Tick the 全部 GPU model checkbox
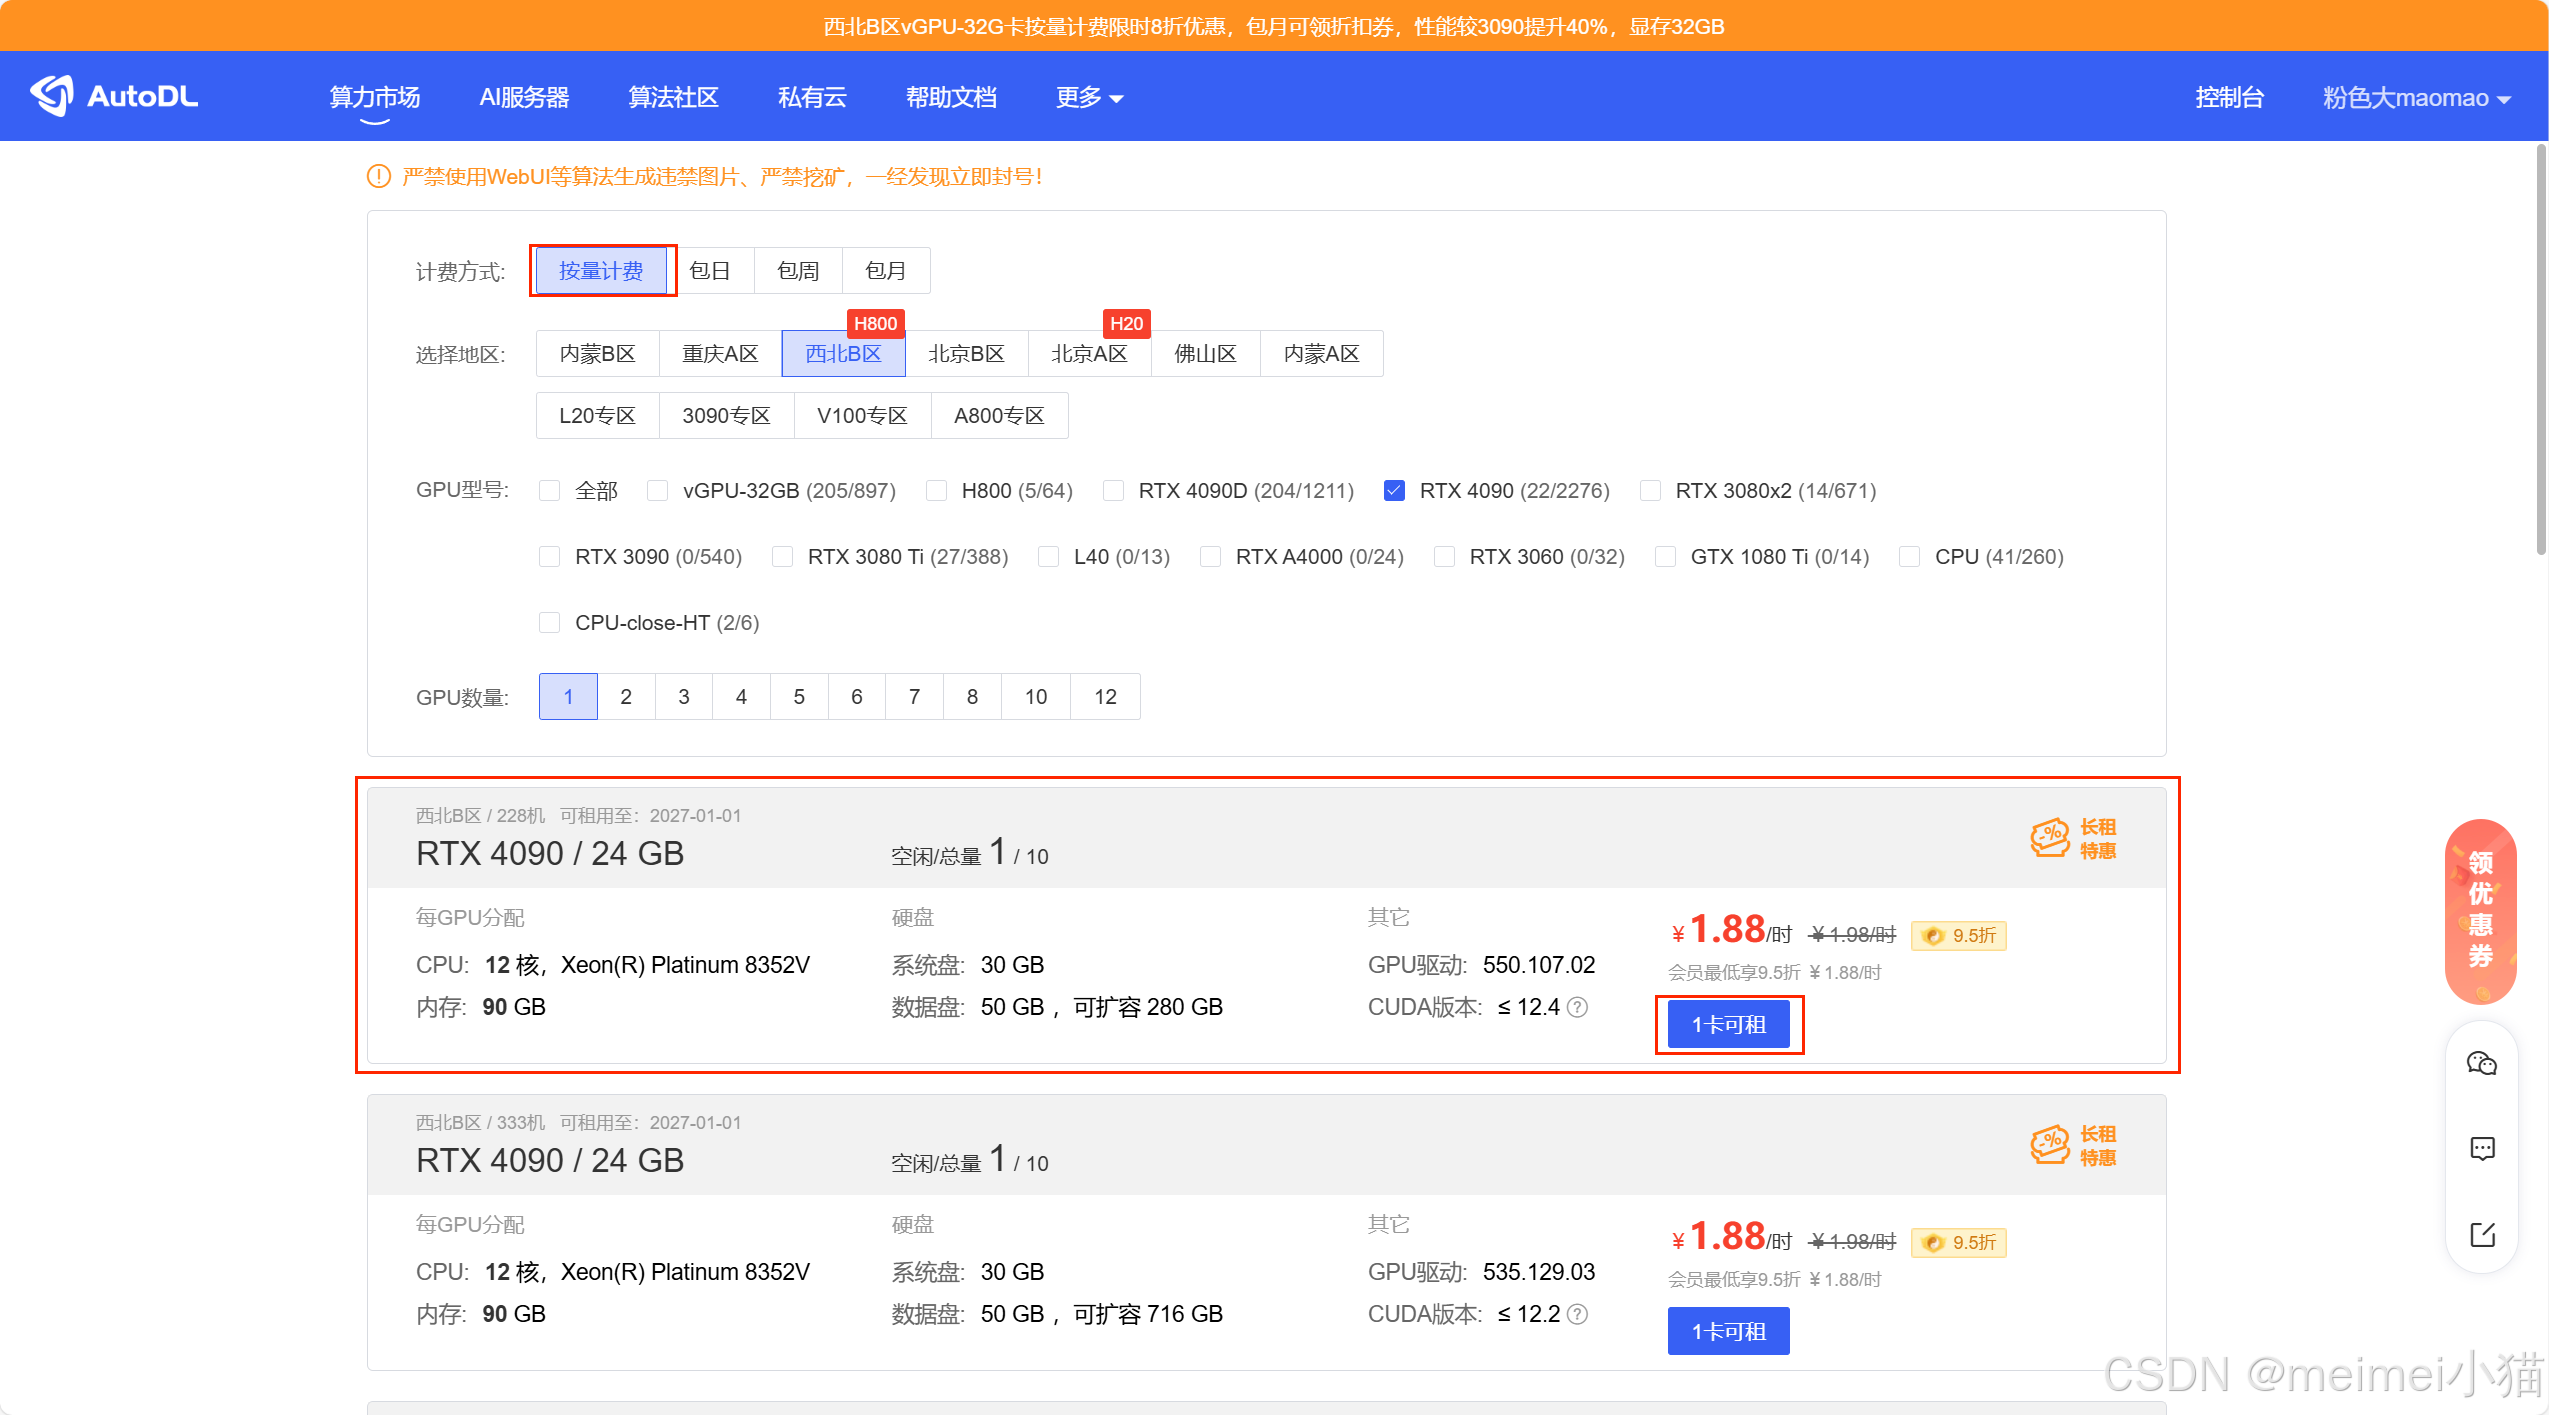 coord(549,490)
